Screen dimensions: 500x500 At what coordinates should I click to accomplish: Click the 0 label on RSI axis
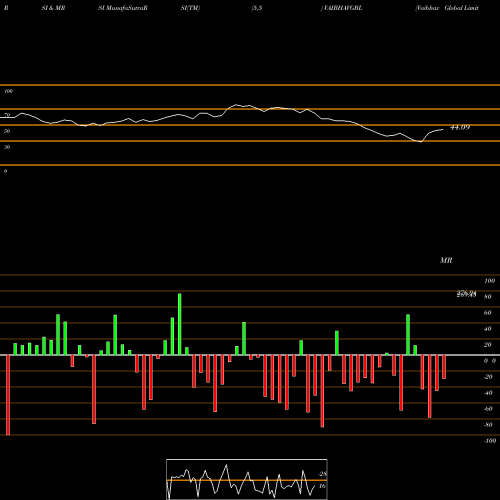click(x=5, y=171)
